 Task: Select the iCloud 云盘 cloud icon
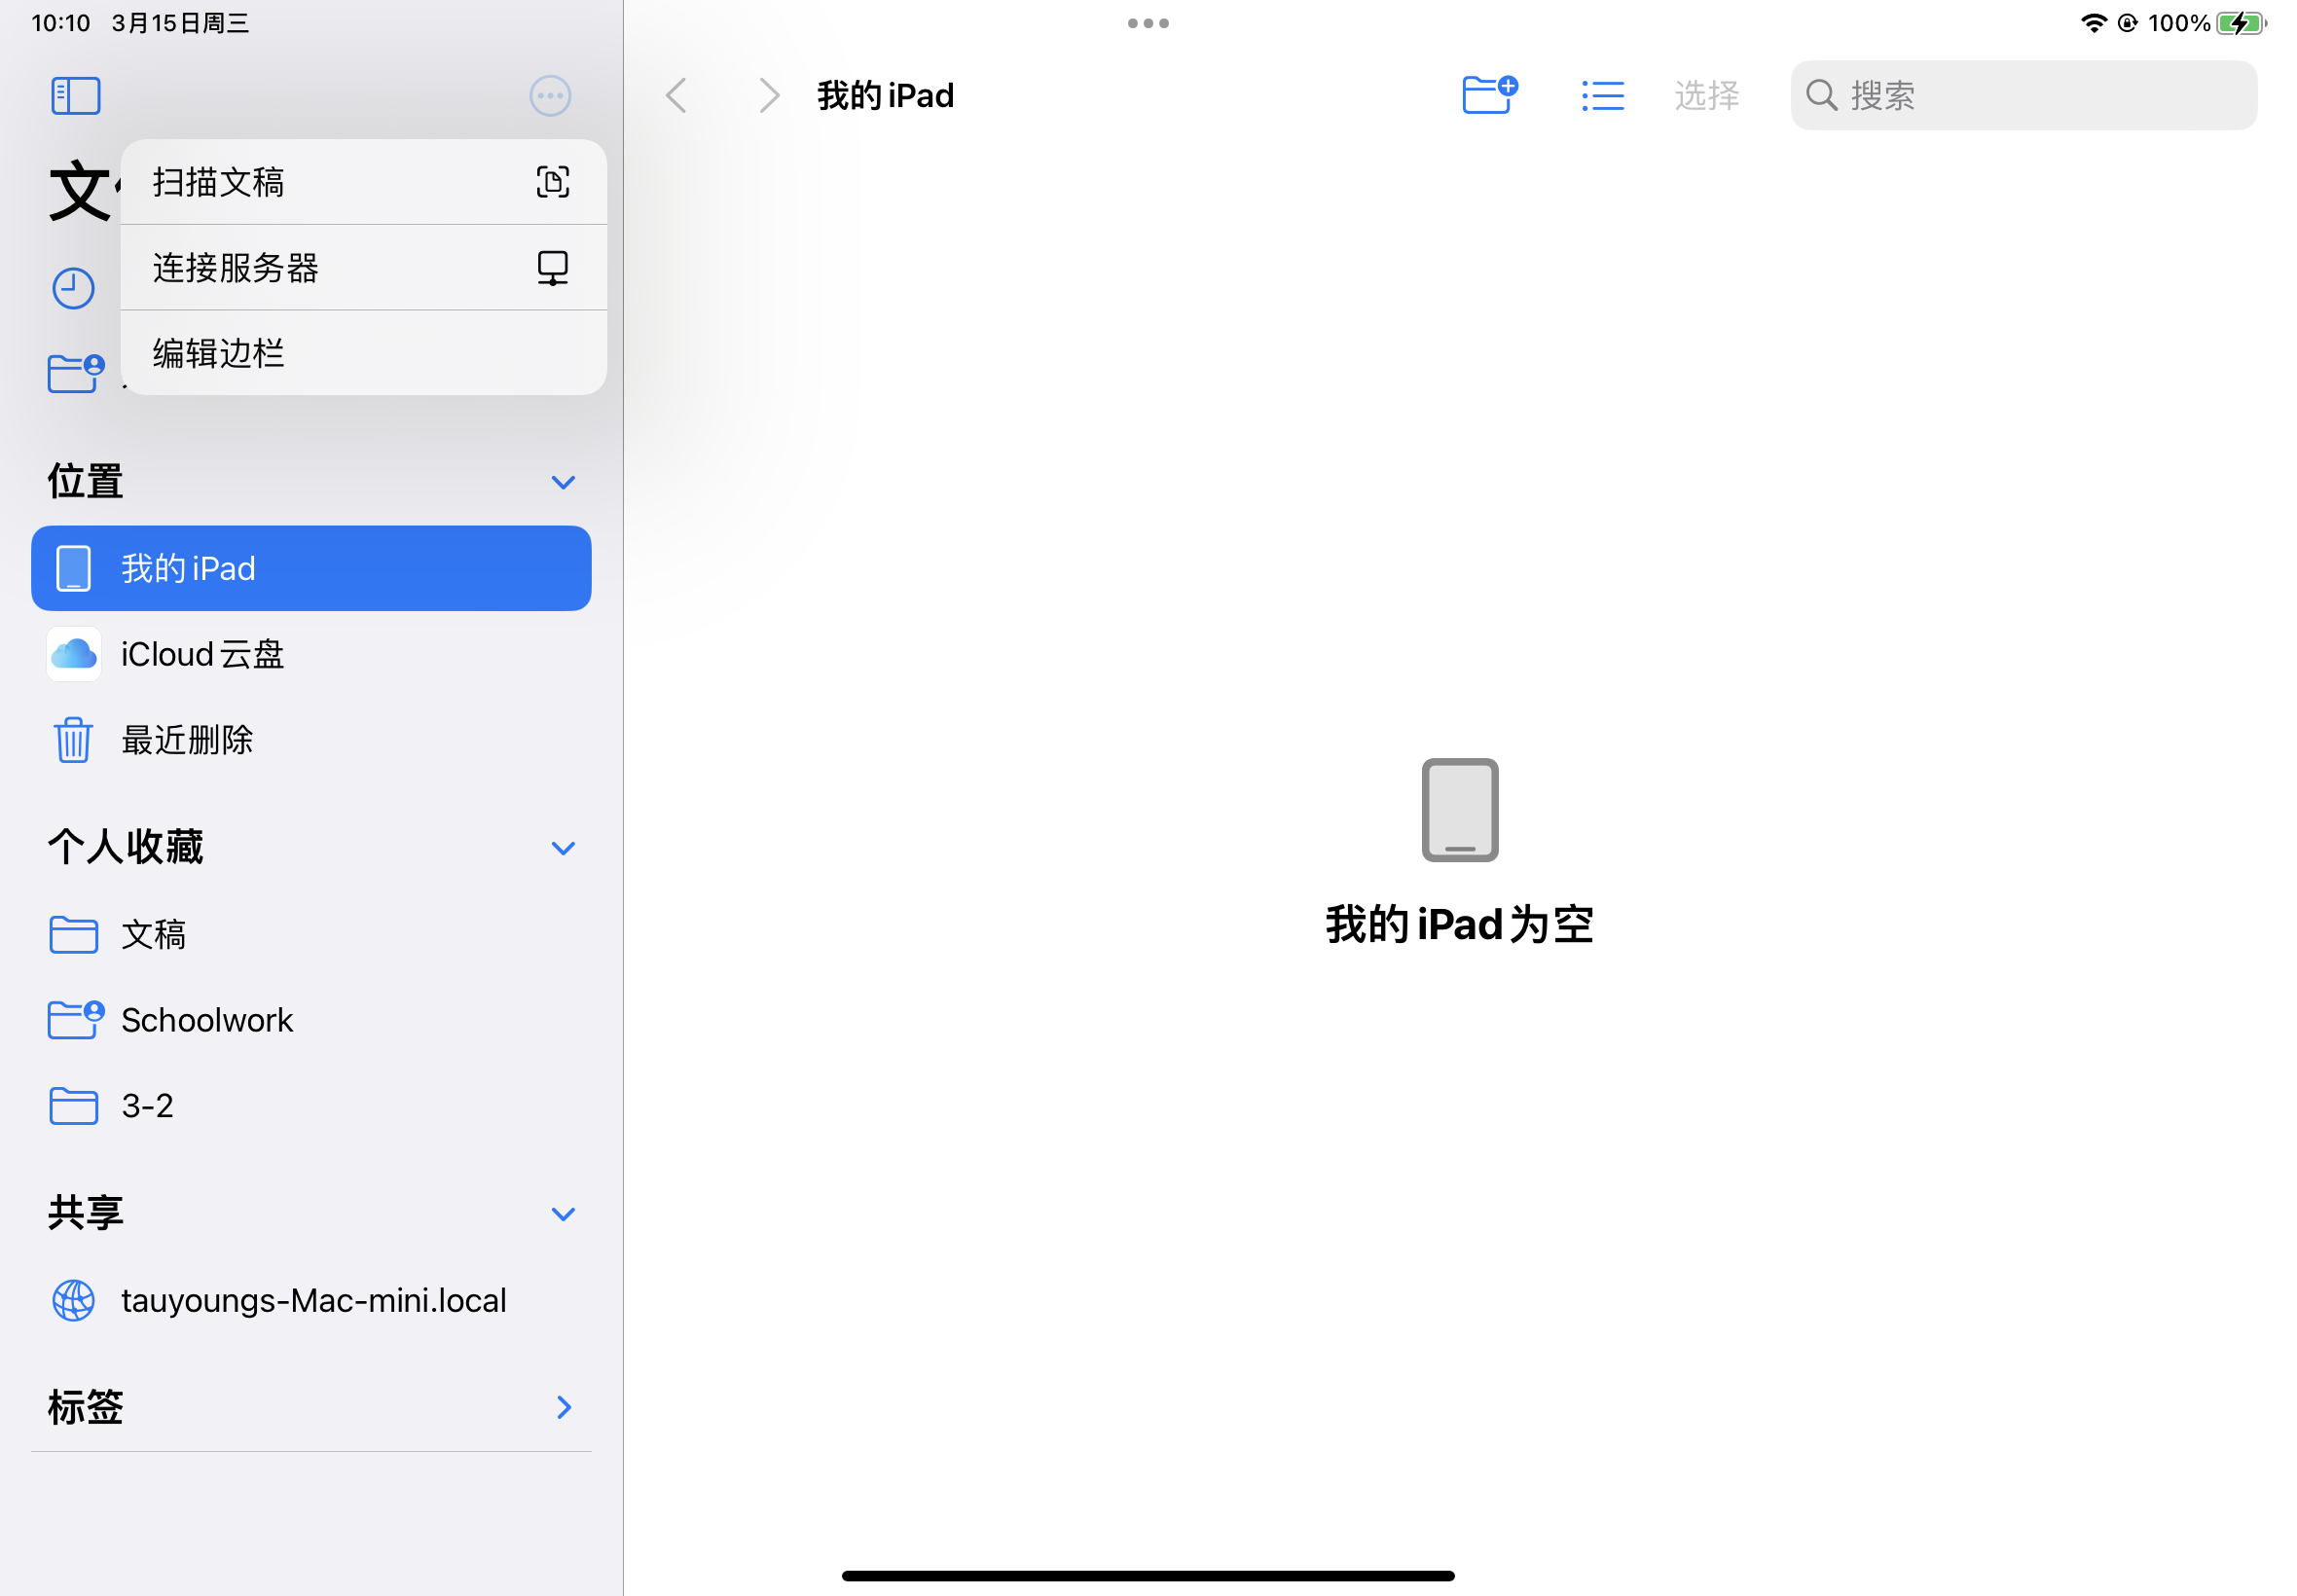73,653
